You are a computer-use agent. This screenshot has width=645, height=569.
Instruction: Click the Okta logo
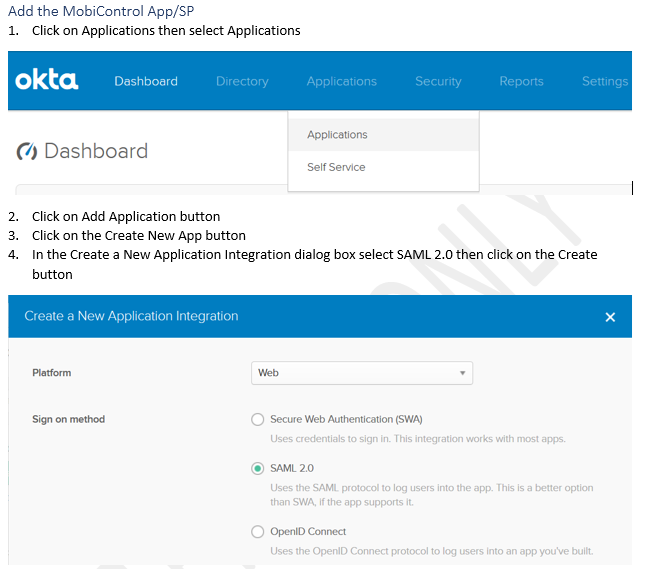click(x=47, y=81)
